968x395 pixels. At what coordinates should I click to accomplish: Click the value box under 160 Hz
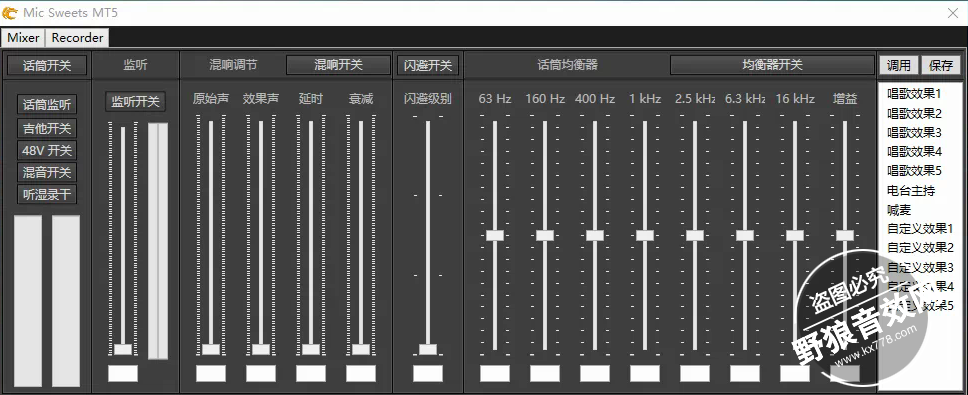point(545,373)
